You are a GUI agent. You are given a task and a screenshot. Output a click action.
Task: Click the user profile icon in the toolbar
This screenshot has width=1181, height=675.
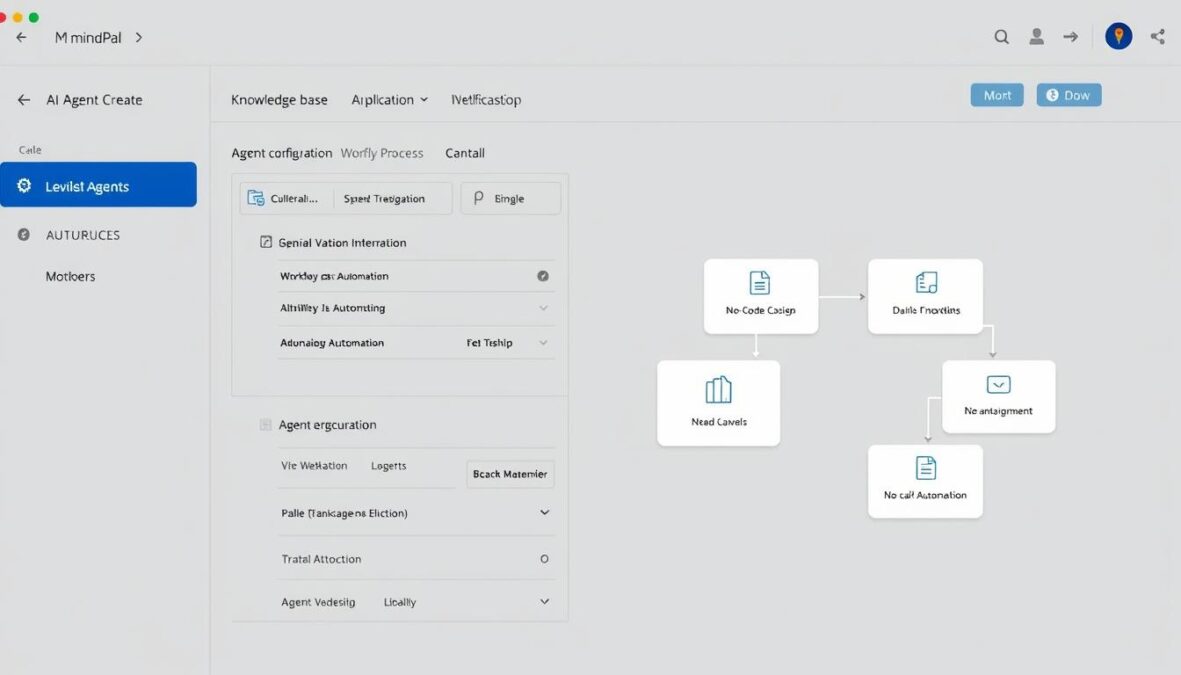[1036, 36]
